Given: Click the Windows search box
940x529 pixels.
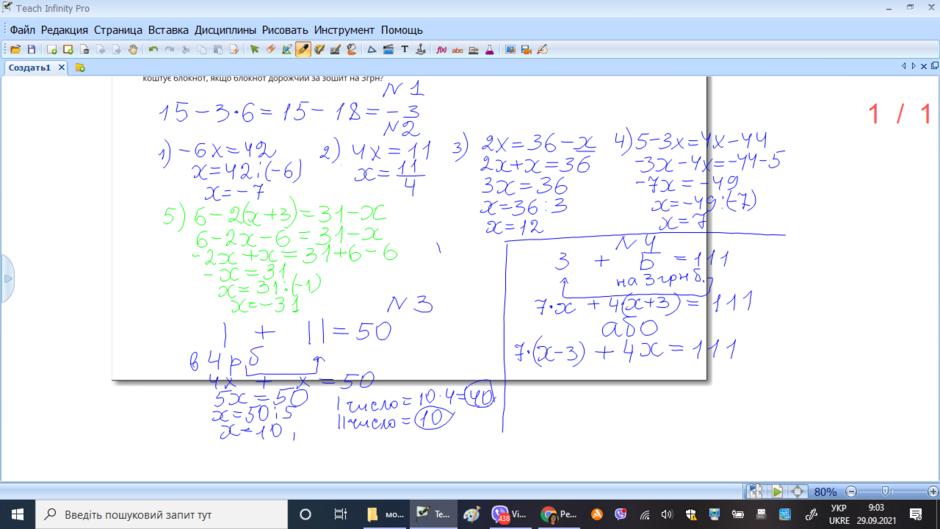Looking at the screenshot, I should pos(162,514).
